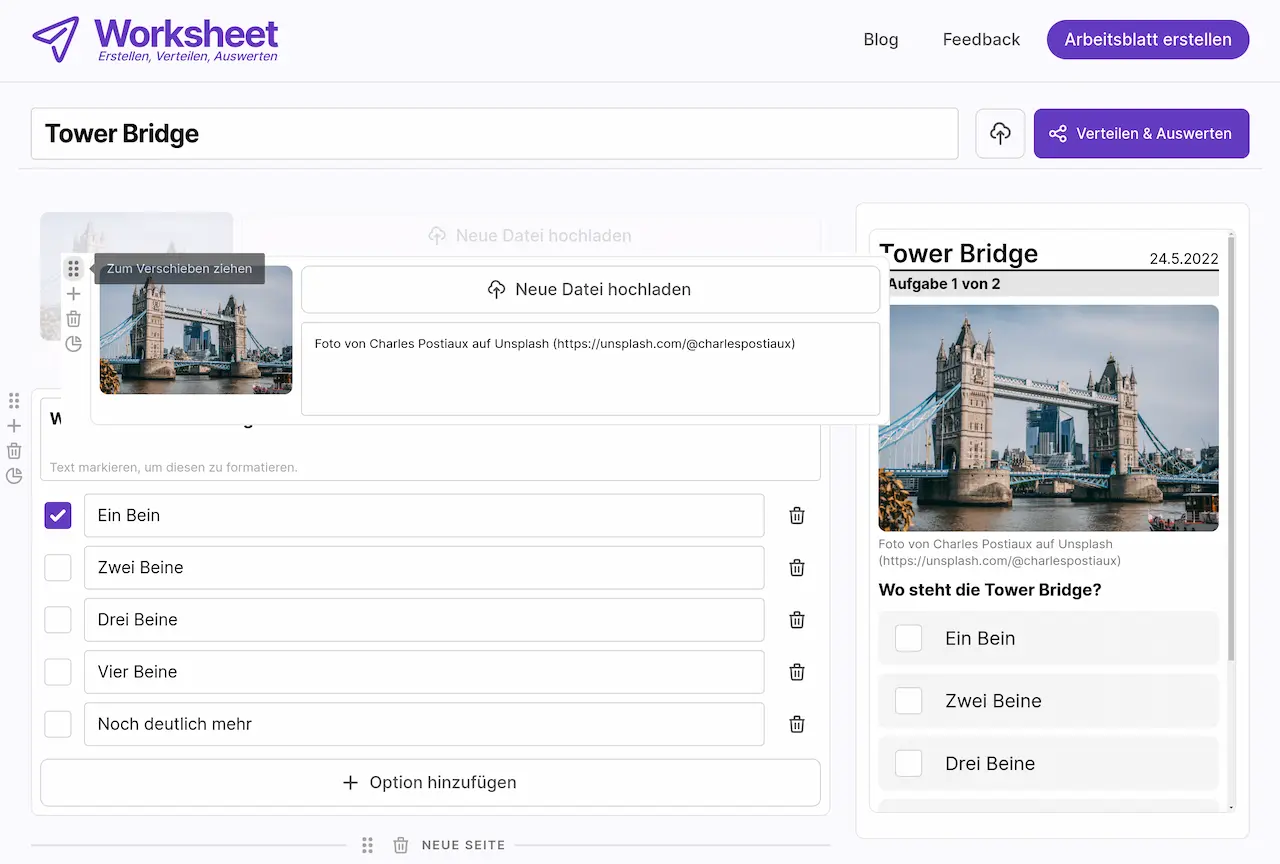Delete the 'Vier Beine' option
Screen dimensions: 1280x864
(x=797, y=672)
